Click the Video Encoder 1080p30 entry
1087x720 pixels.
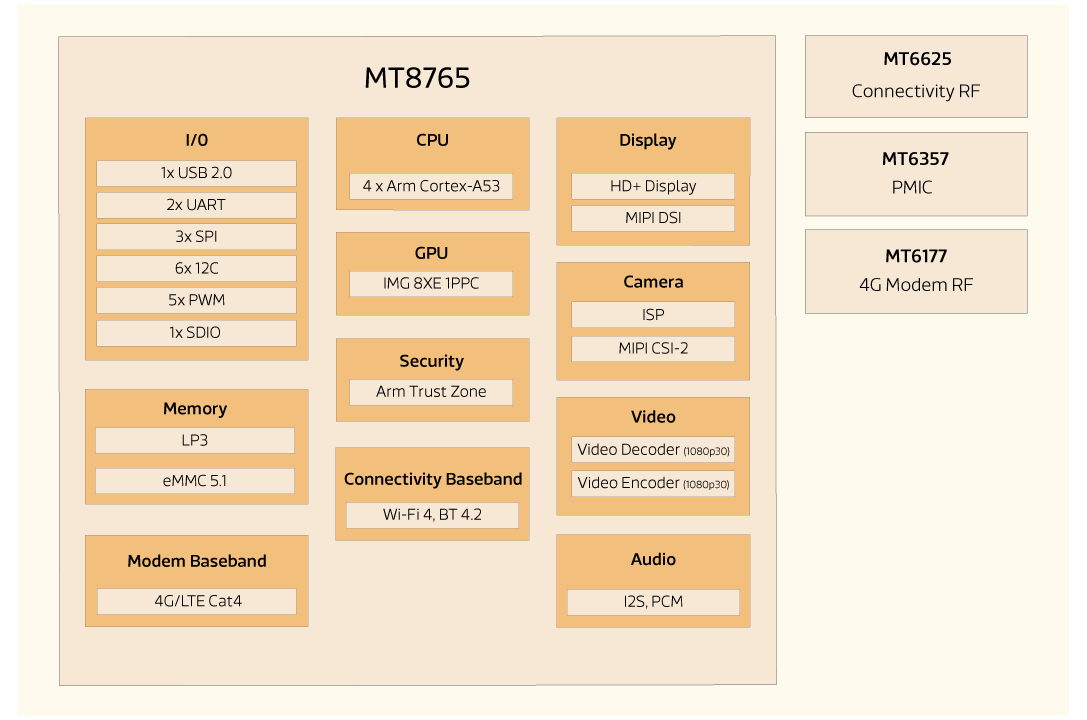(x=652, y=483)
